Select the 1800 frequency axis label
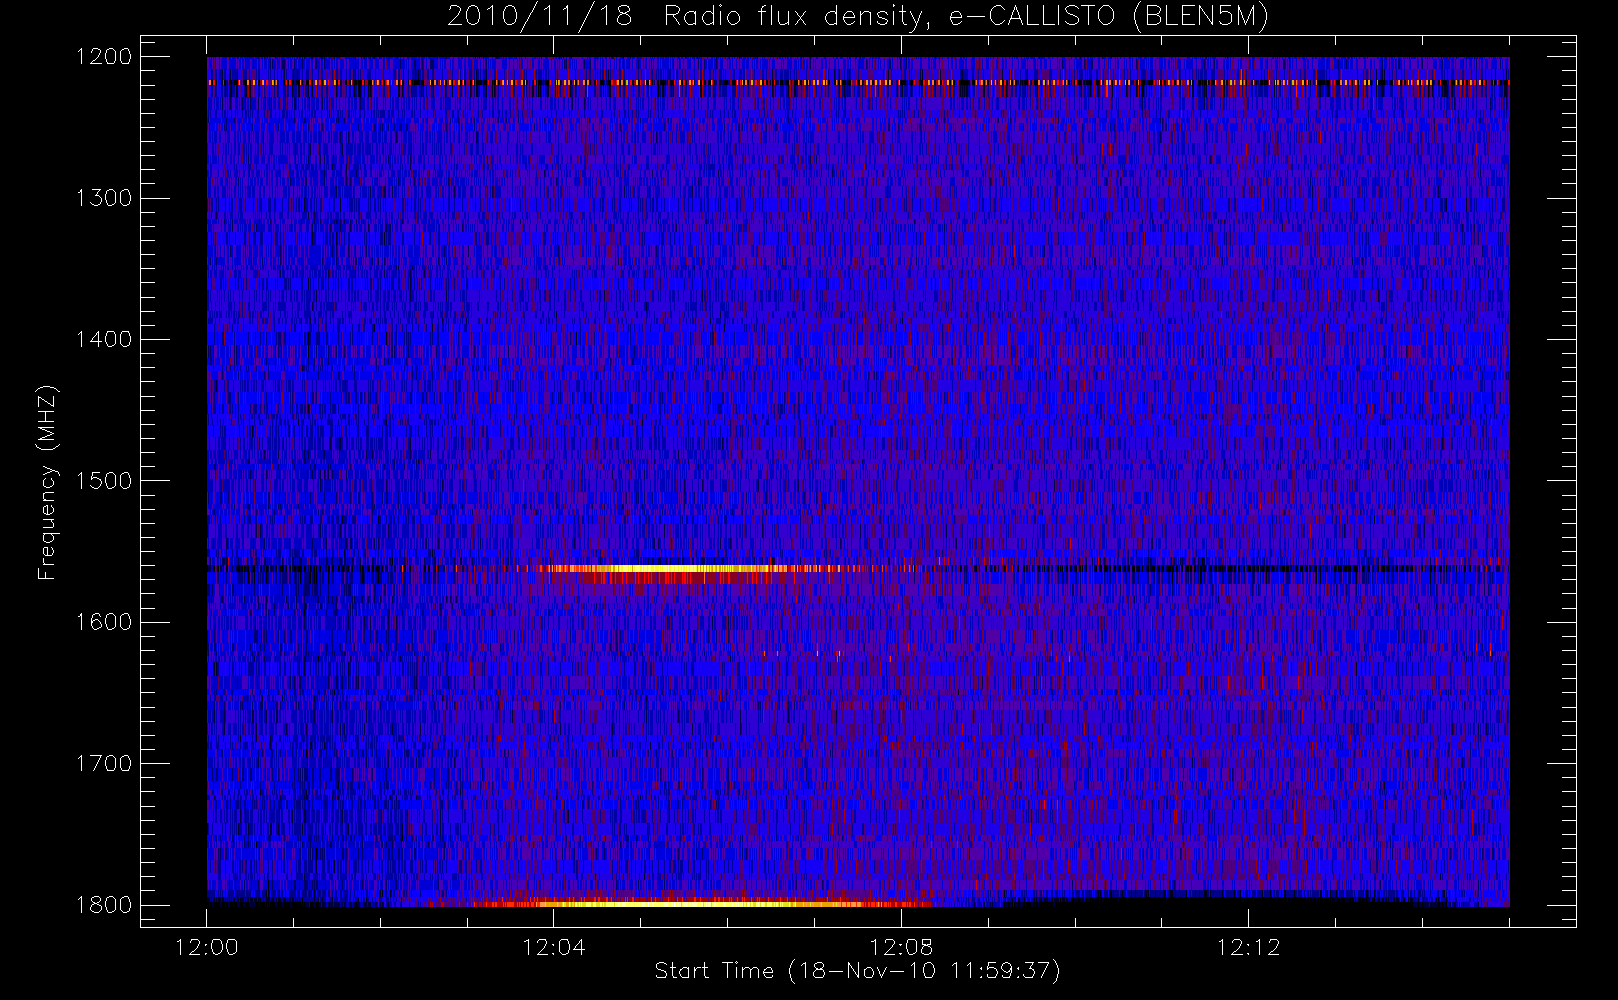The image size is (1618, 1000). tap(104, 905)
